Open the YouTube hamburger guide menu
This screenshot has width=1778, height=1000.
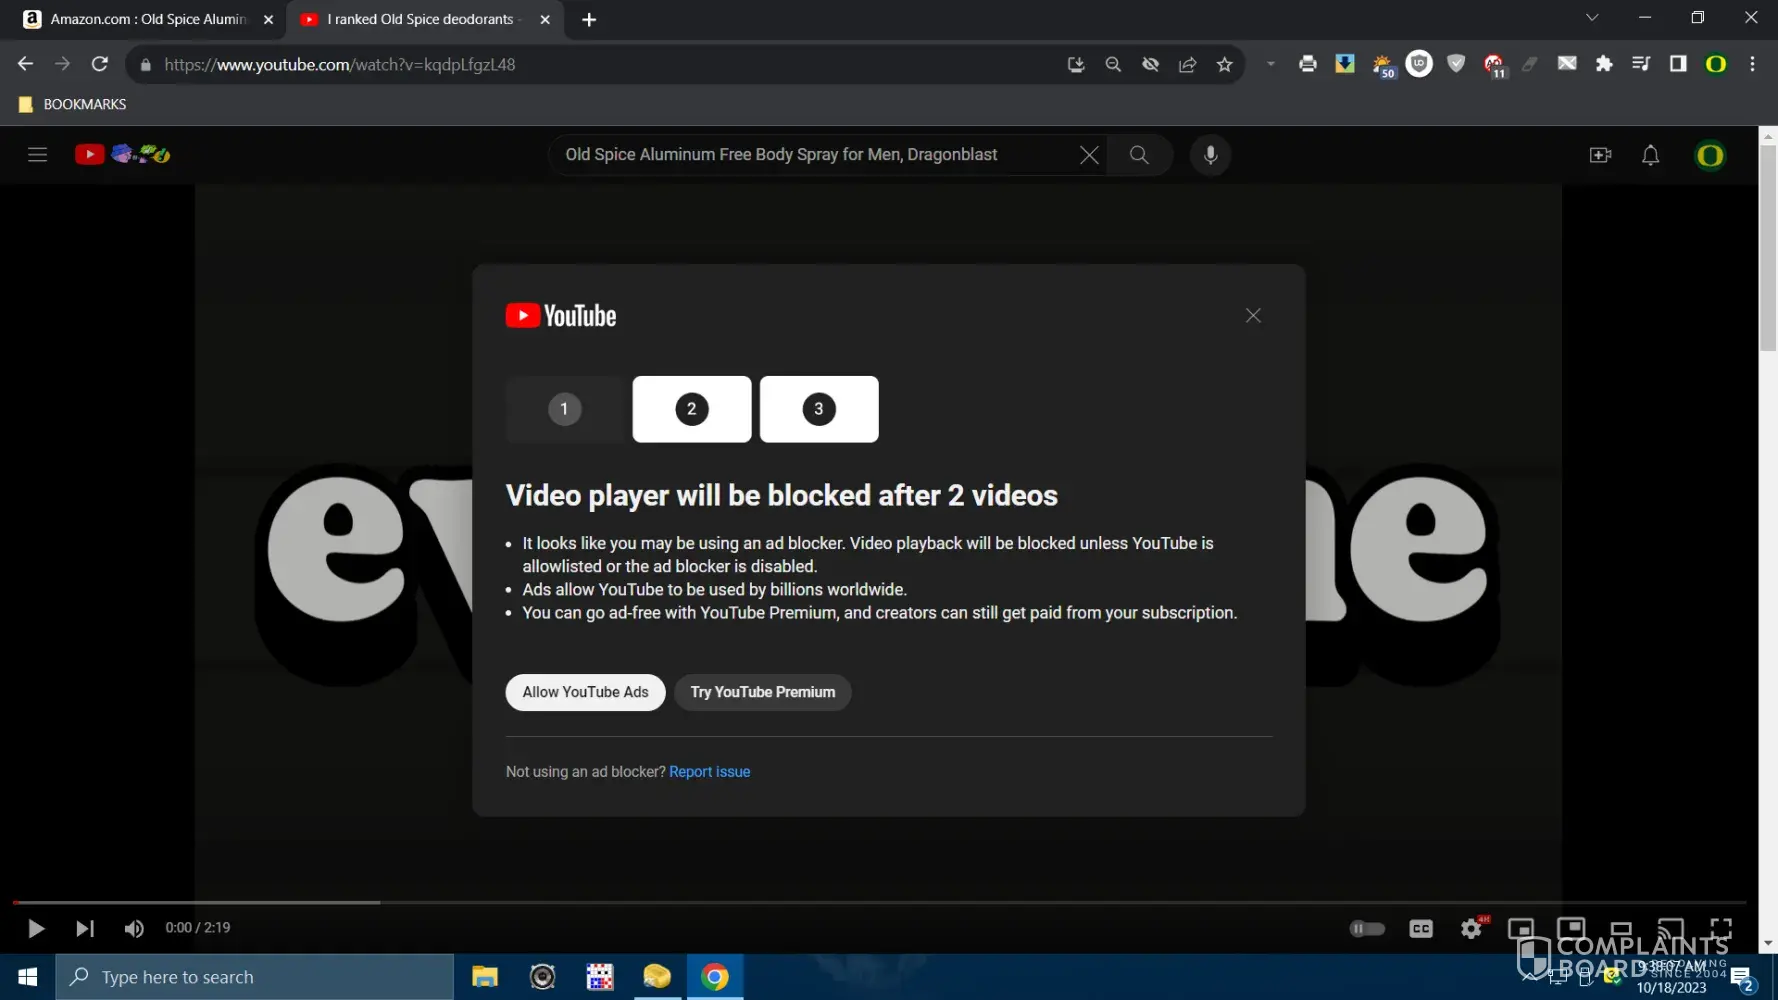[38, 155]
